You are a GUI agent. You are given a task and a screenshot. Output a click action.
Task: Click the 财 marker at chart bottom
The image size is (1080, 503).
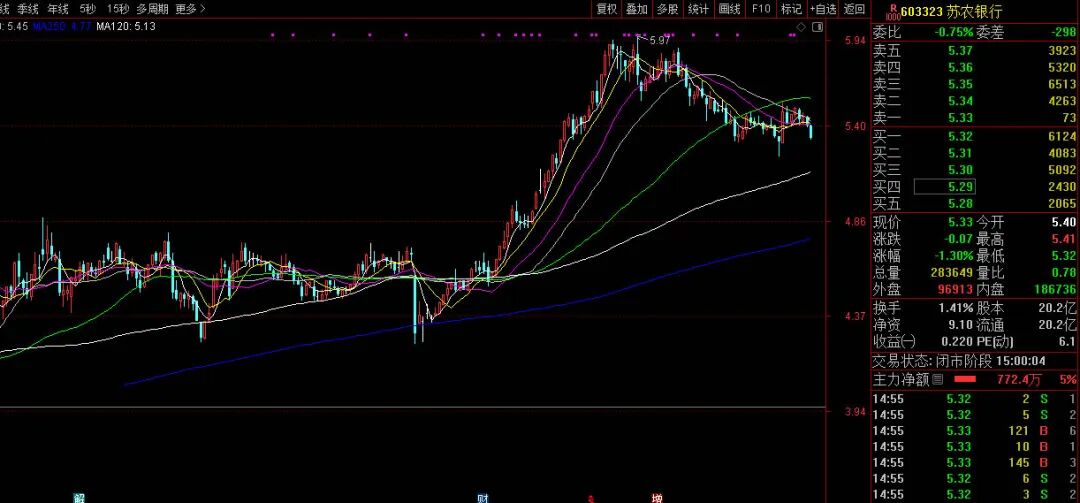click(x=482, y=497)
